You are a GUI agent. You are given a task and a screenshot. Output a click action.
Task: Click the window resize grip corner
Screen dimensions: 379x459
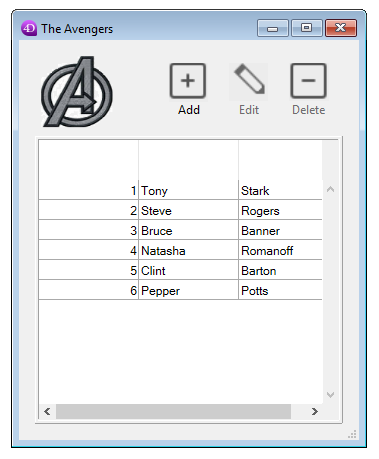(352, 434)
